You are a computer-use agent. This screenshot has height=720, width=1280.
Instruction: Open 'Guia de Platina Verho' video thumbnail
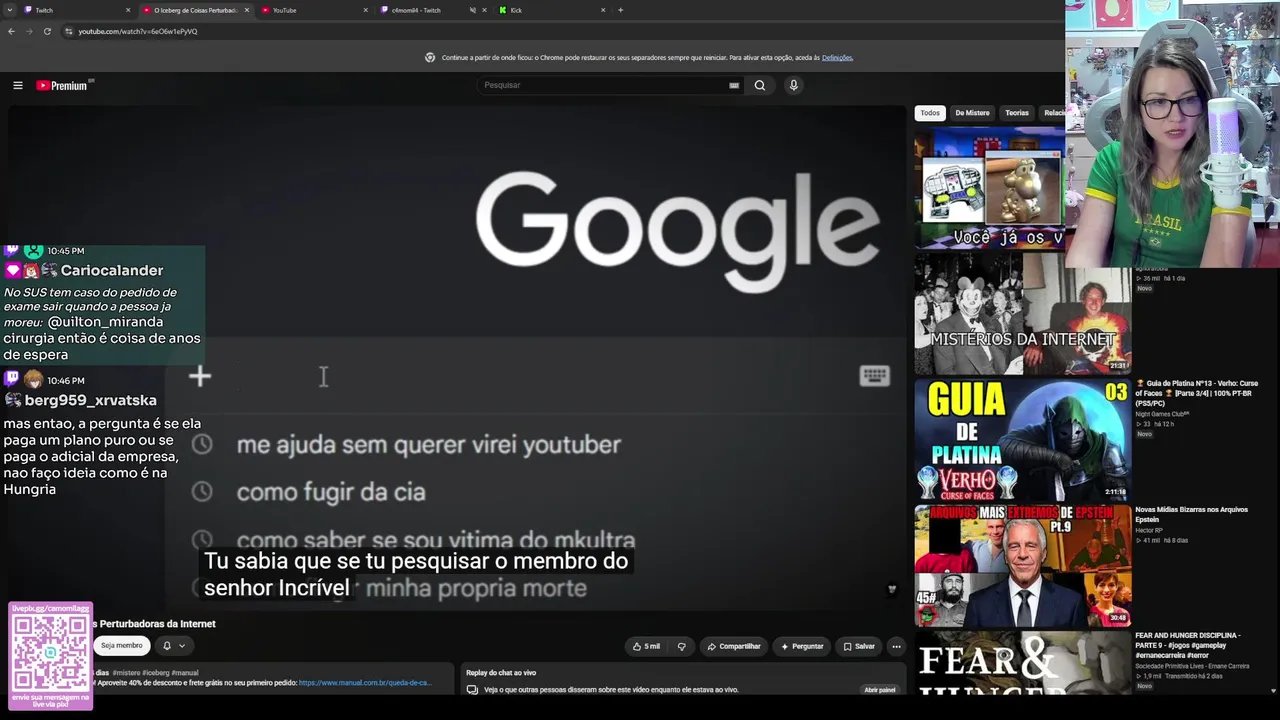[1022, 439]
